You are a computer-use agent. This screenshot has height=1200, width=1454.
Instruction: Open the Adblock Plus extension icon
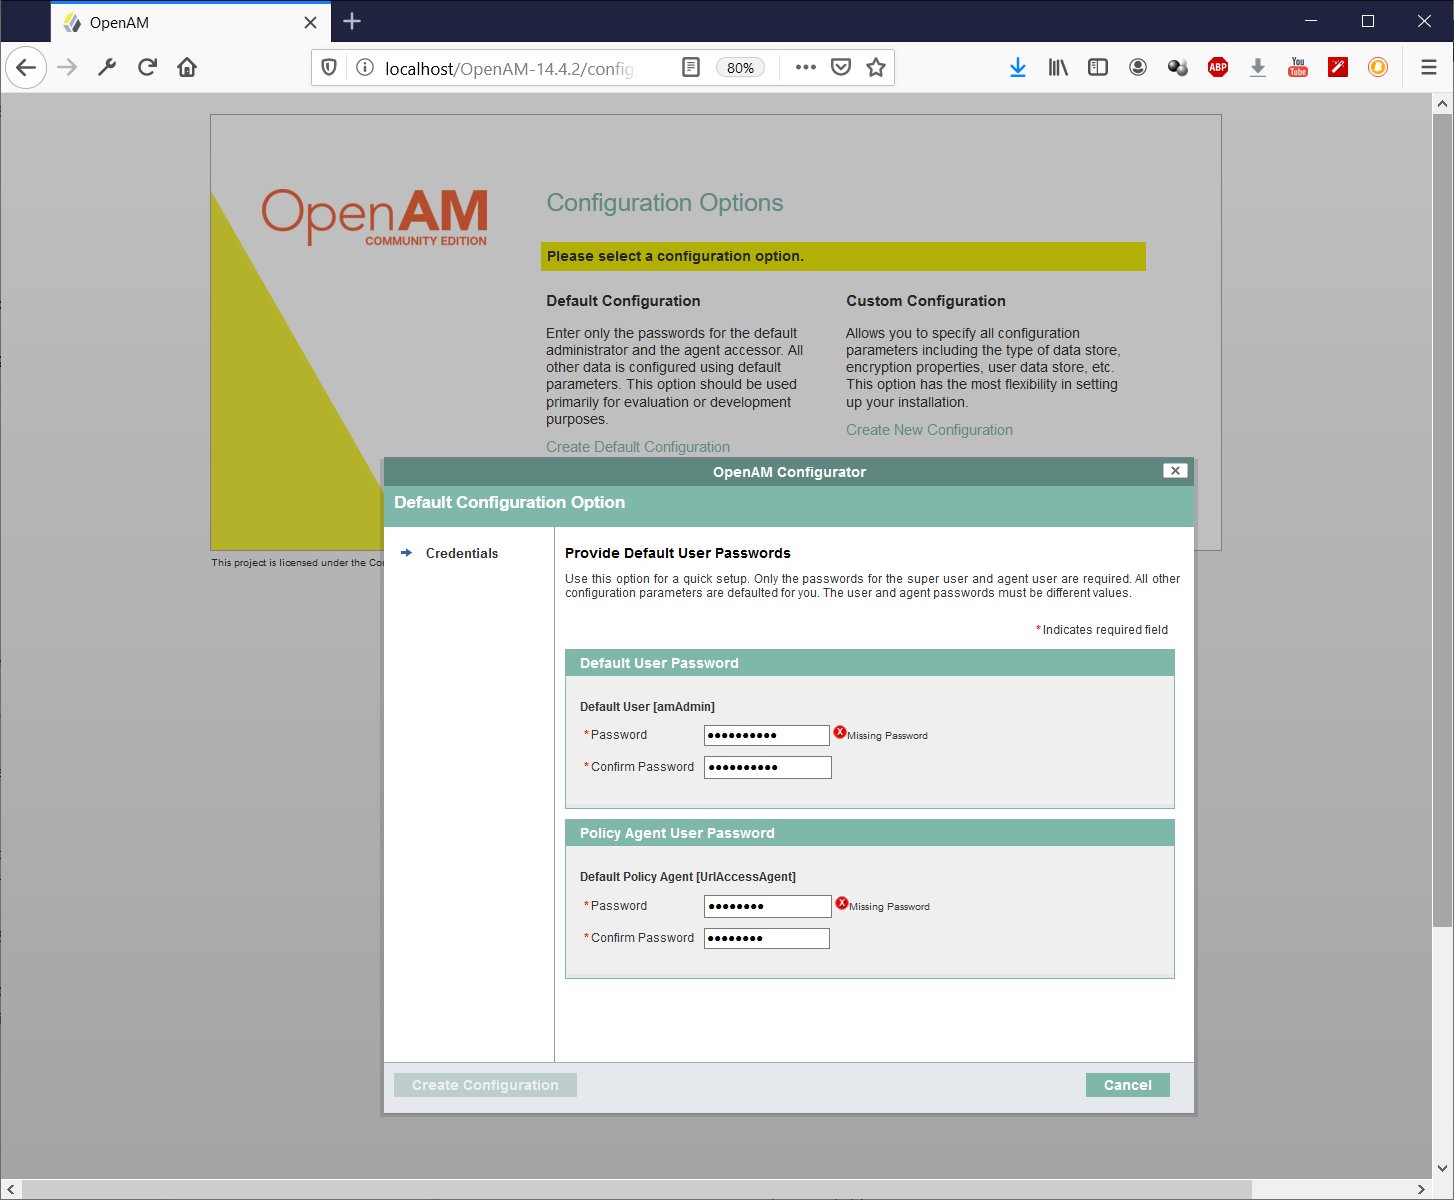1217,67
